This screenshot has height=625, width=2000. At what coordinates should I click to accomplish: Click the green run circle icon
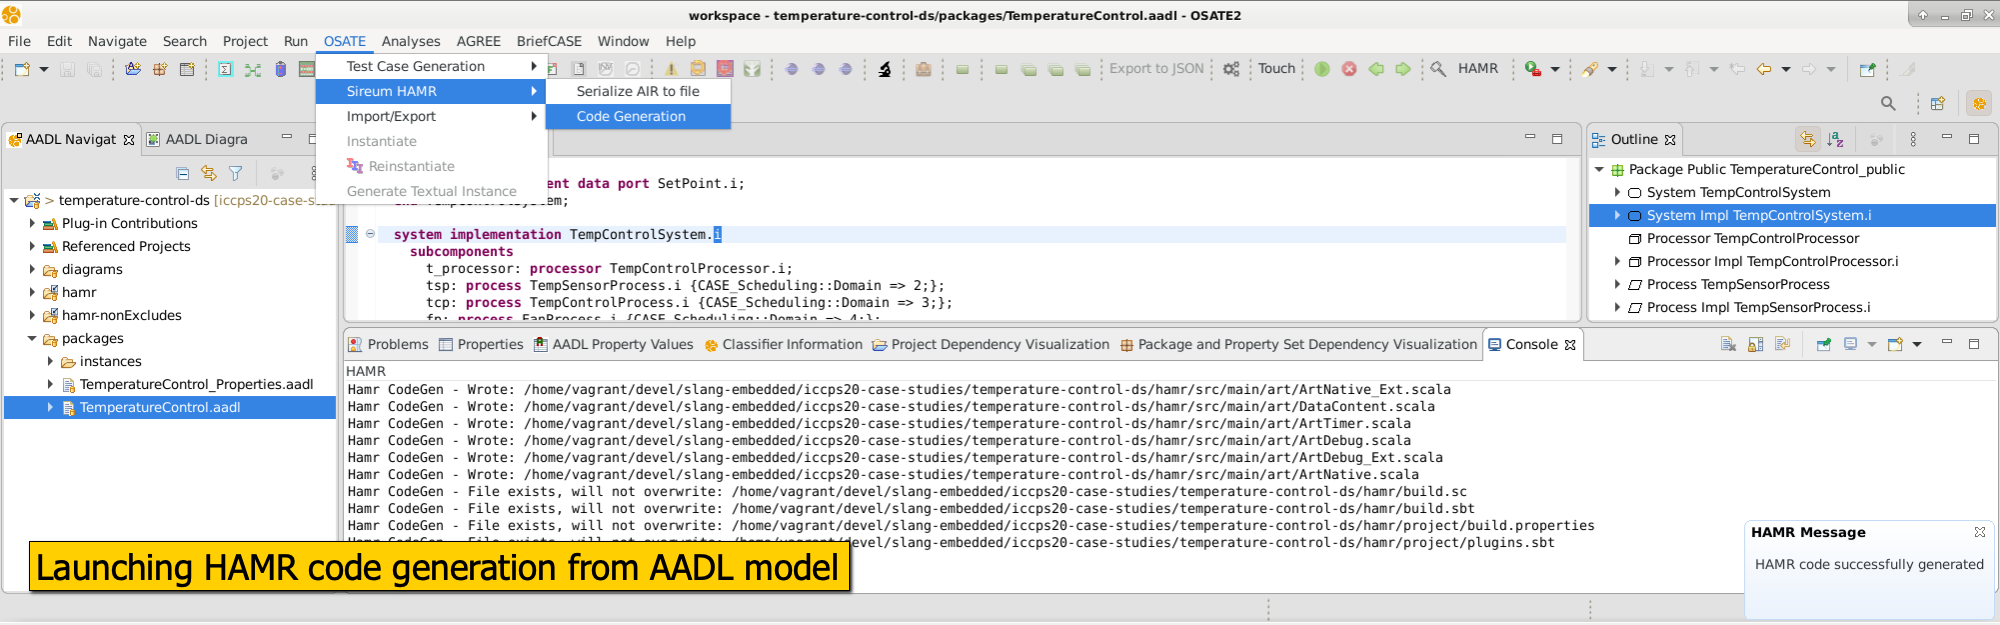tap(1322, 69)
